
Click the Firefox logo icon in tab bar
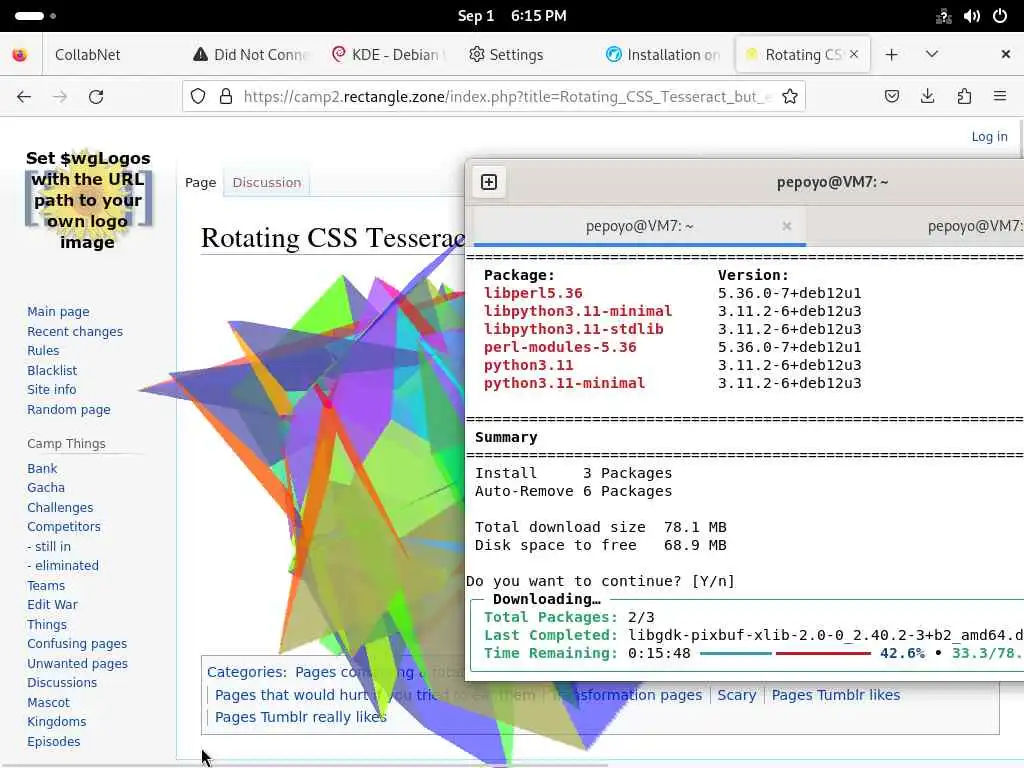pyautogui.click(x=20, y=55)
